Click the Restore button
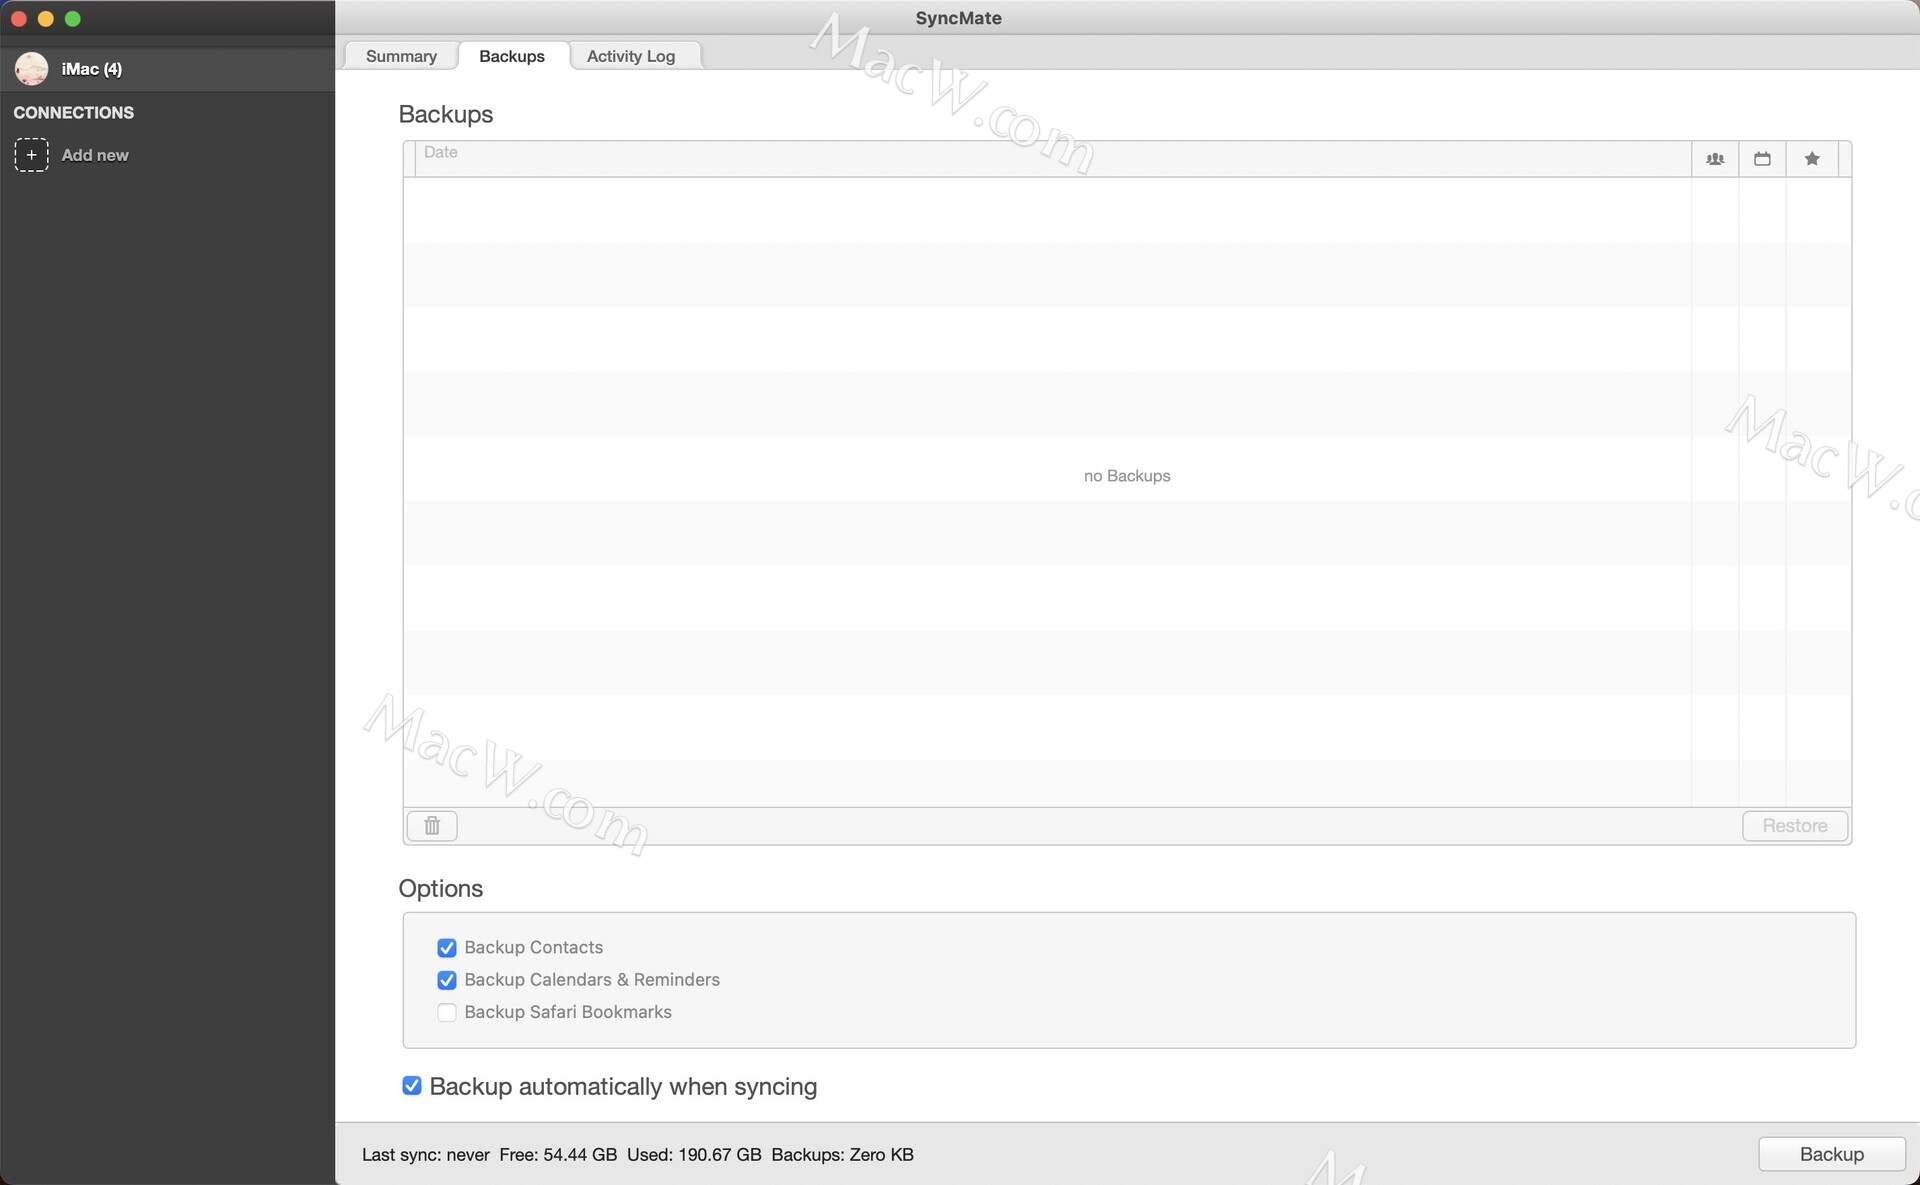Viewport: 1920px width, 1185px height. click(1795, 826)
